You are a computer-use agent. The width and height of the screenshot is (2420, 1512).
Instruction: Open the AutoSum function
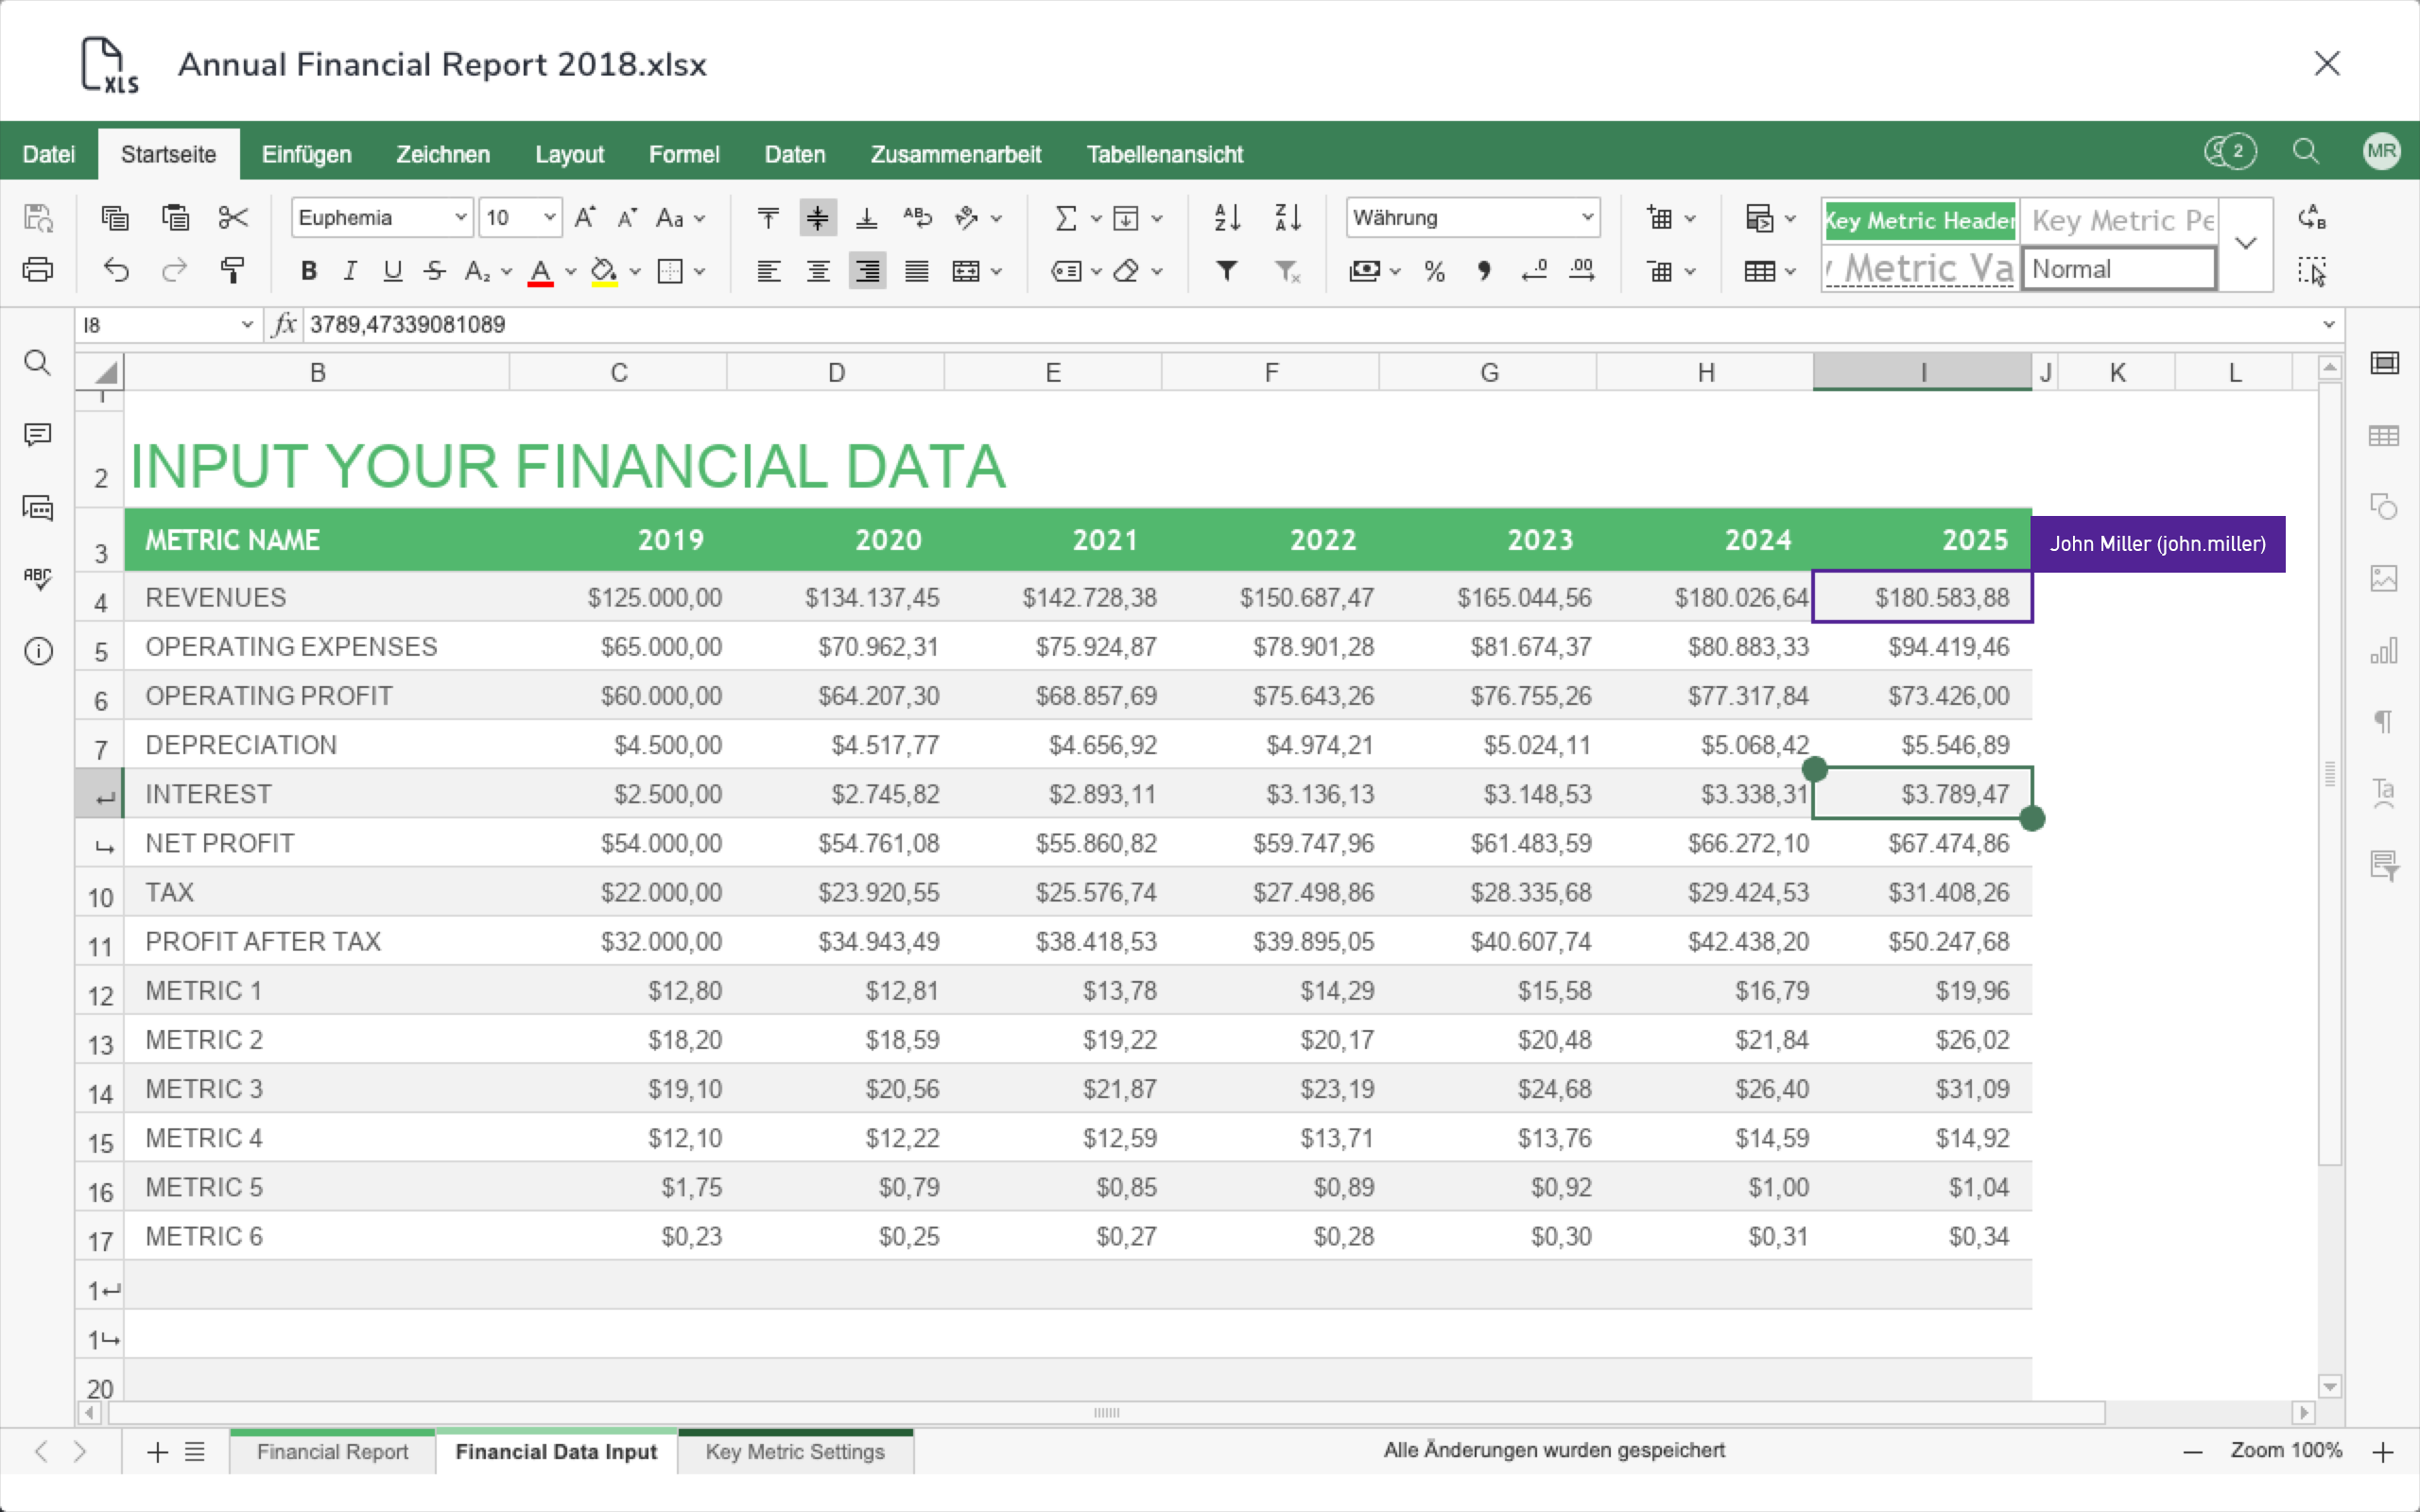tap(1065, 217)
